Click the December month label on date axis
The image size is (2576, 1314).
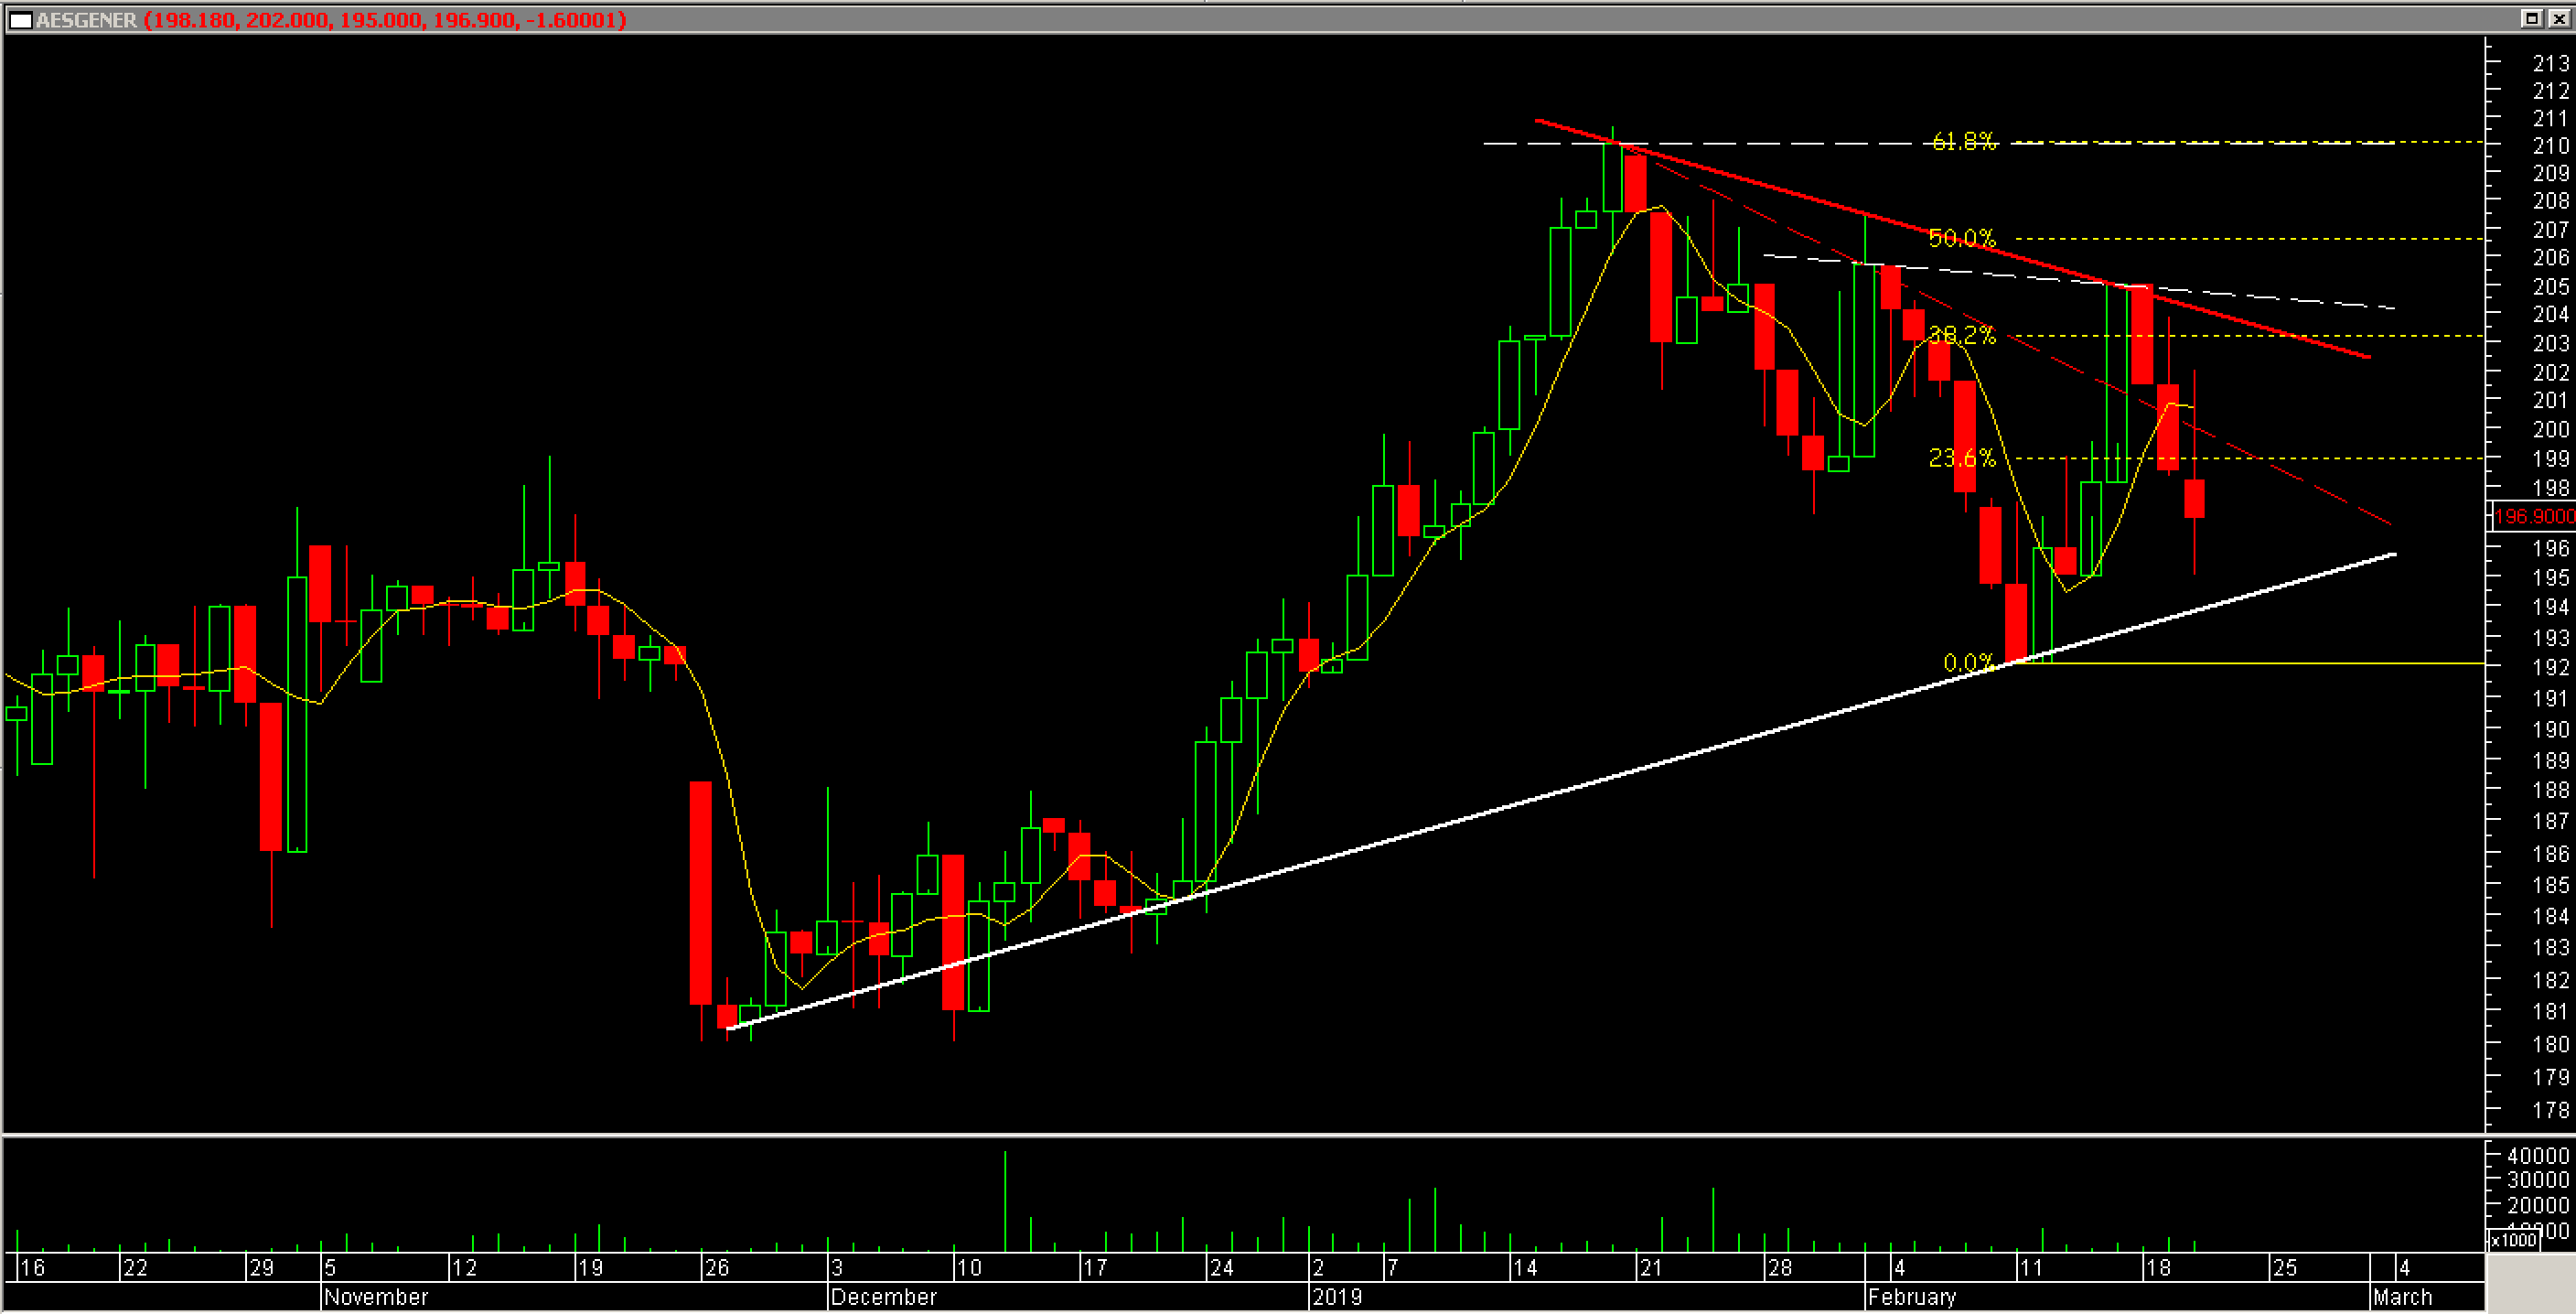pyautogui.click(x=883, y=1297)
